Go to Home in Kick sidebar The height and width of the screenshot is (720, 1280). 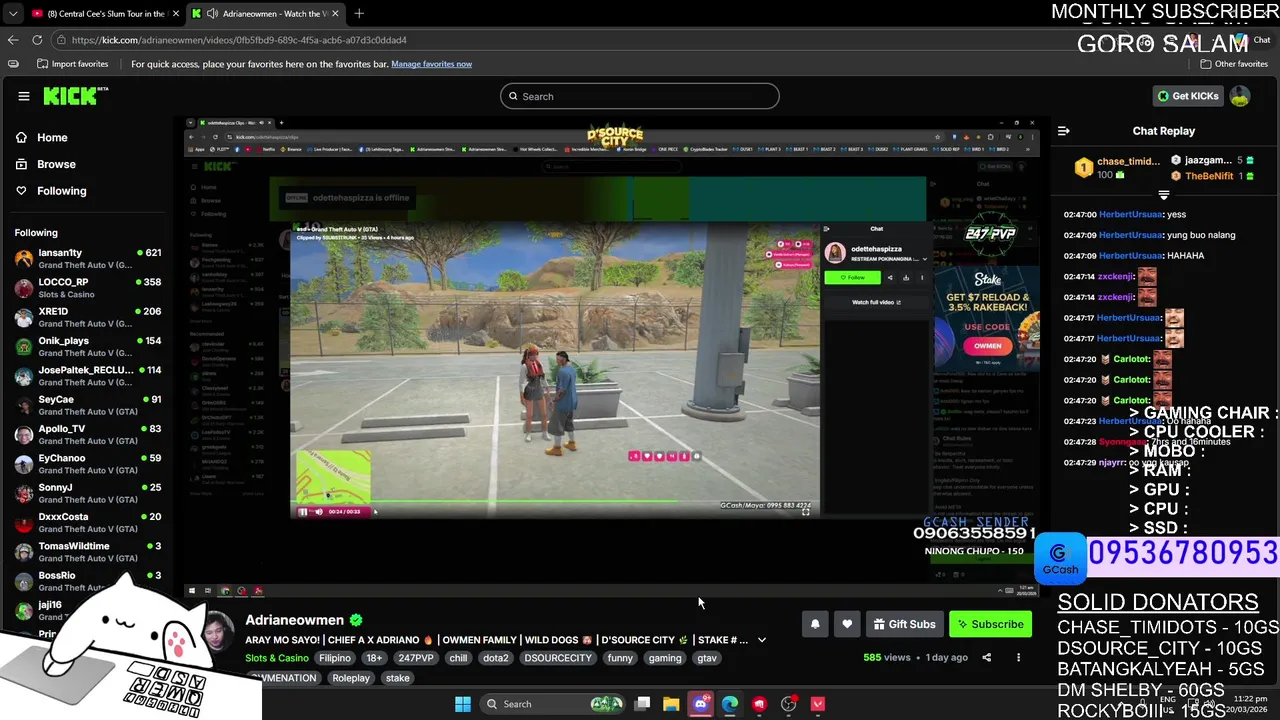click(52, 138)
